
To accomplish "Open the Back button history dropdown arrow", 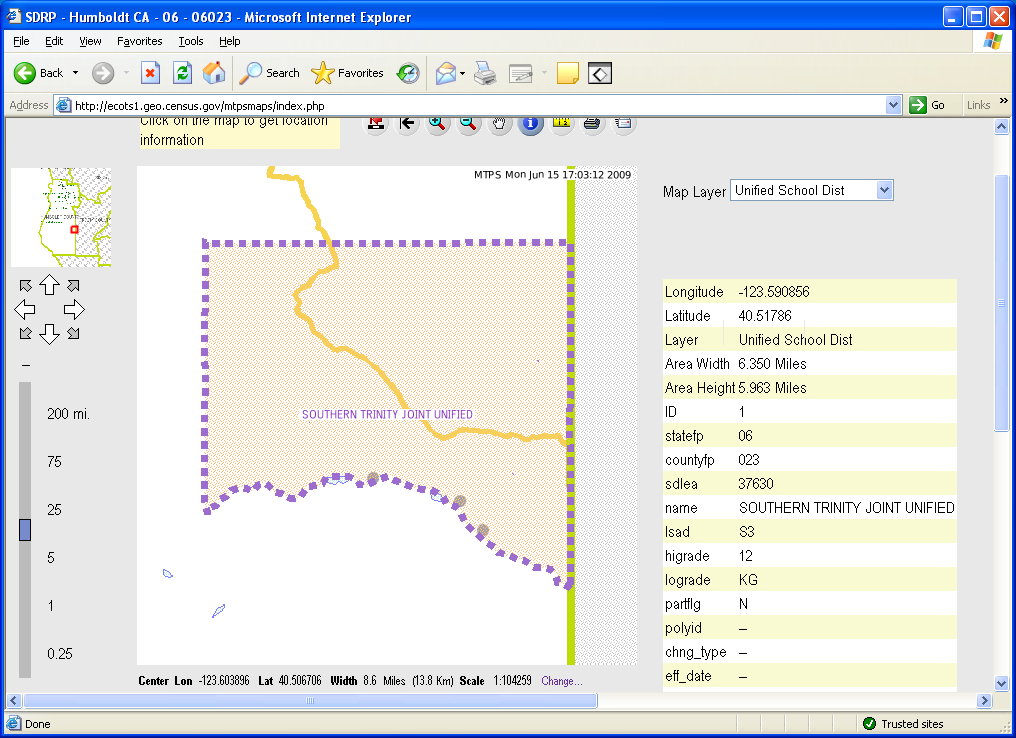I will coord(75,73).
